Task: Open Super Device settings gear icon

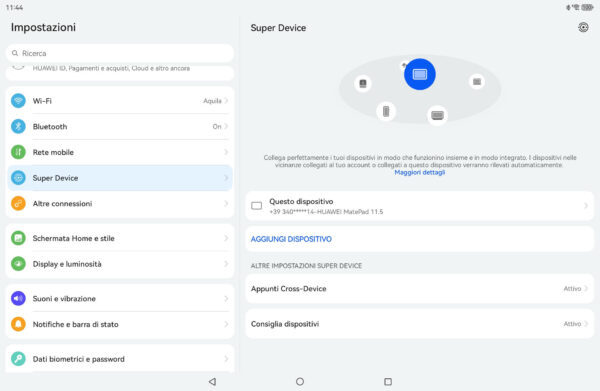Action: click(583, 28)
